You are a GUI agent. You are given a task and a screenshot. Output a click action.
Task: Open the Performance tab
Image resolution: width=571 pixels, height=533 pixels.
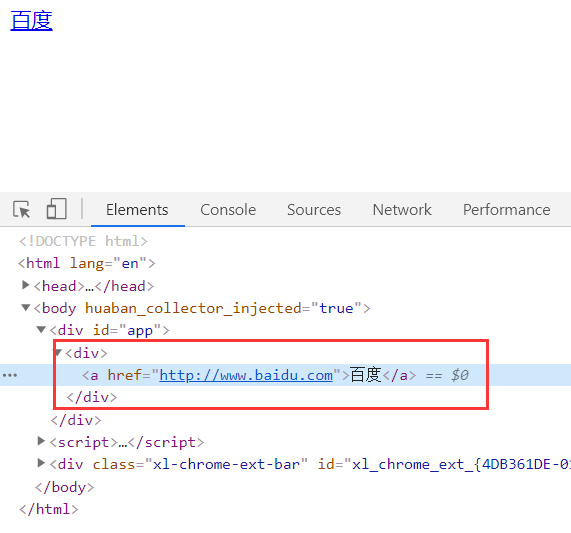507,210
